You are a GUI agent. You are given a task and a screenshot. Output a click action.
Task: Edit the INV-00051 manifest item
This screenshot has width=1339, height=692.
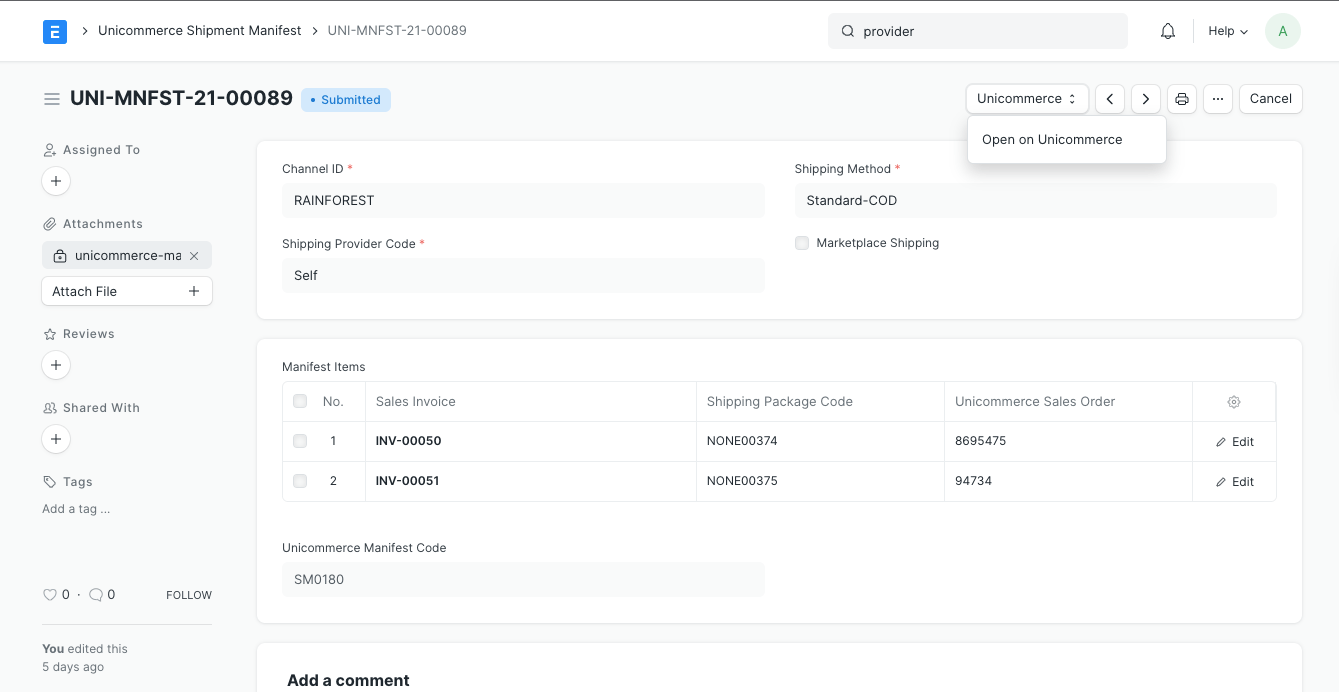click(1234, 481)
